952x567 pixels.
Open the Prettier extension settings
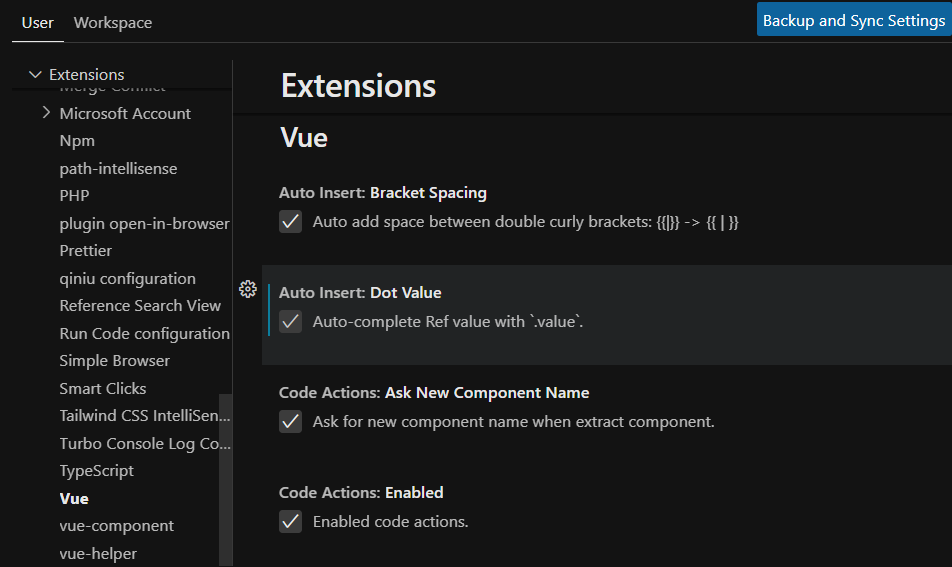click(86, 251)
